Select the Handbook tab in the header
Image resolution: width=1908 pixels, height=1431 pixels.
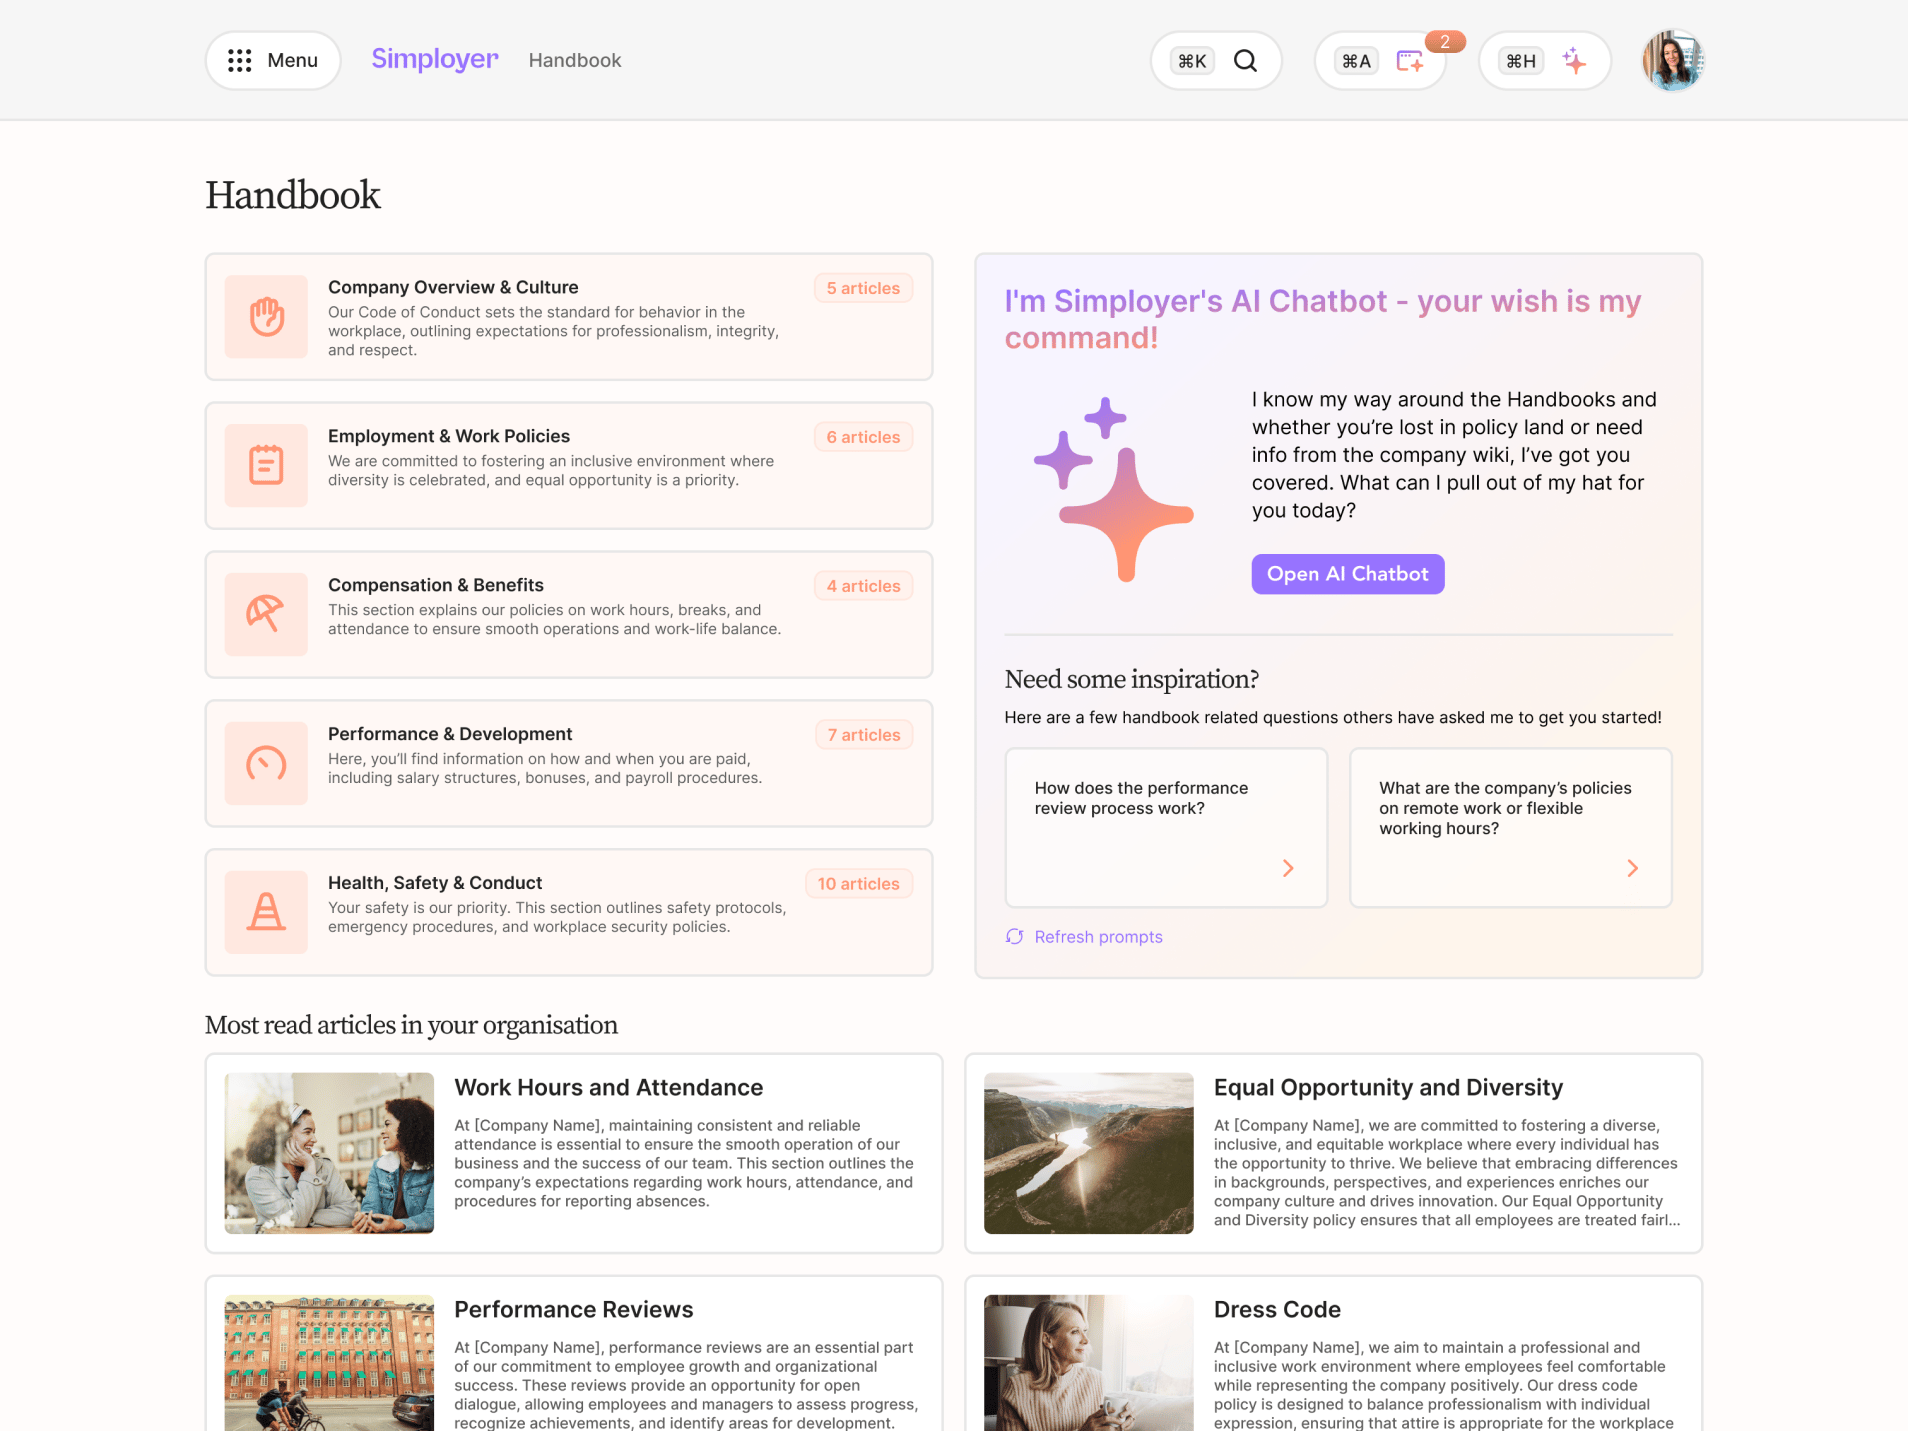click(x=574, y=60)
